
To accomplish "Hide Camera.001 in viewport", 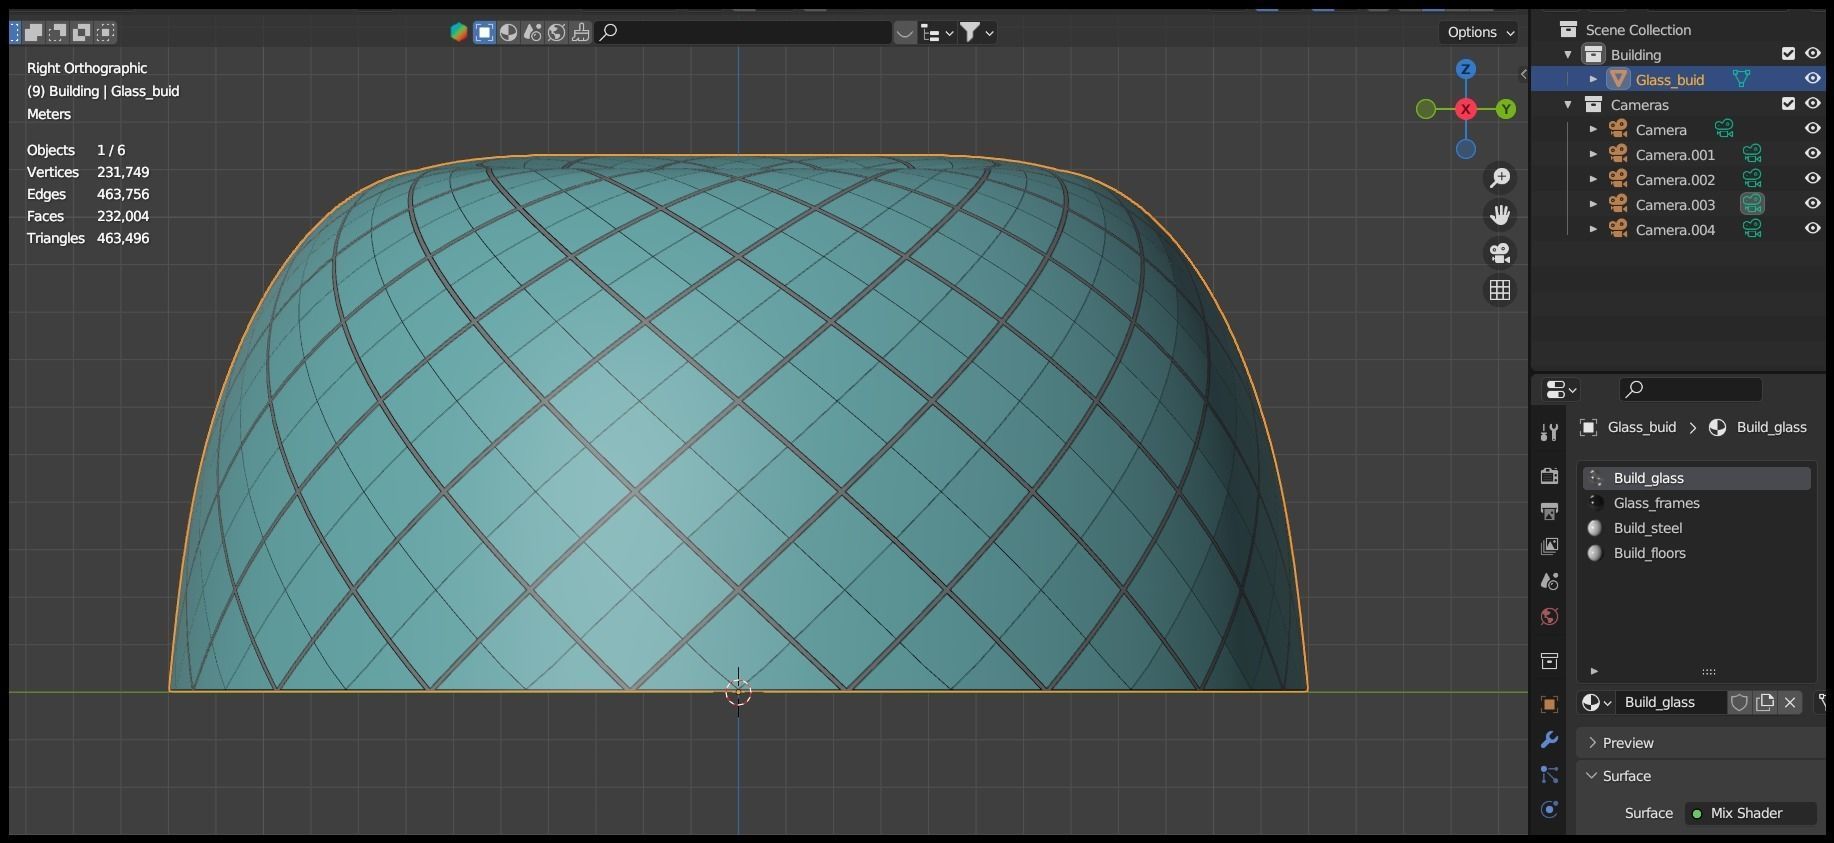I will click(x=1812, y=154).
